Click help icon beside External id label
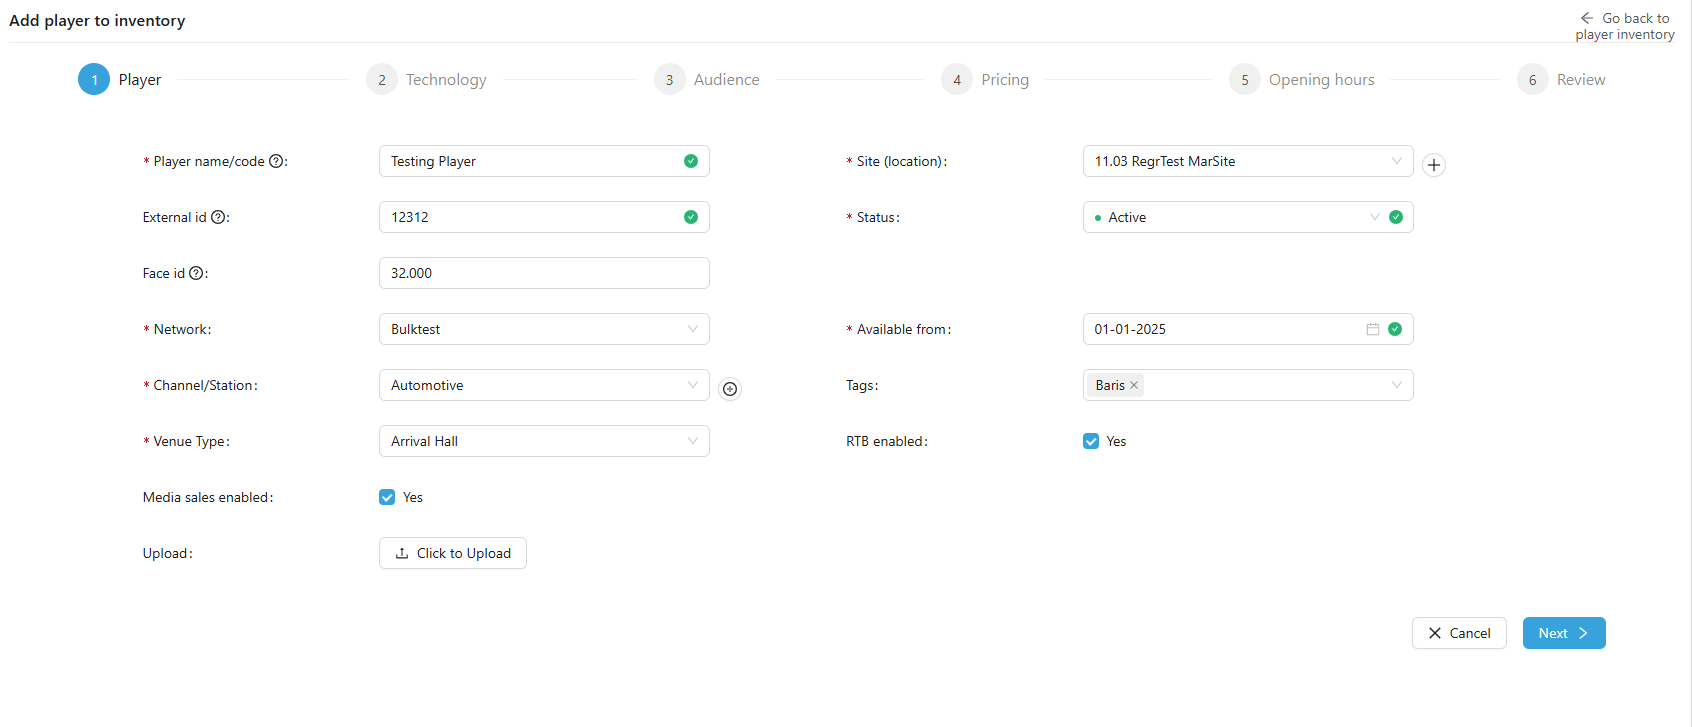The height and width of the screenshot is (727, 1692). coord(218,217)
